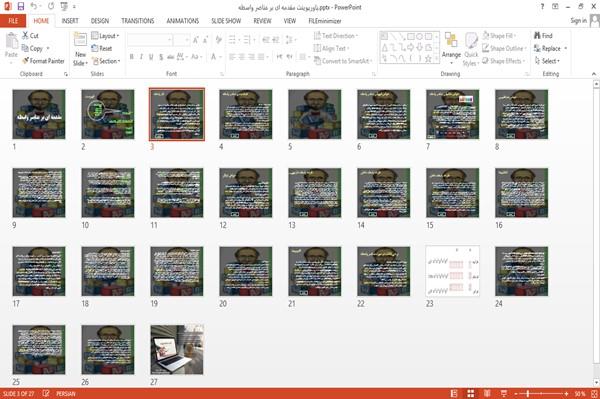Open the FILE tab
The width and height of the screenshot is (600, 399).
(x=13, y=21)
